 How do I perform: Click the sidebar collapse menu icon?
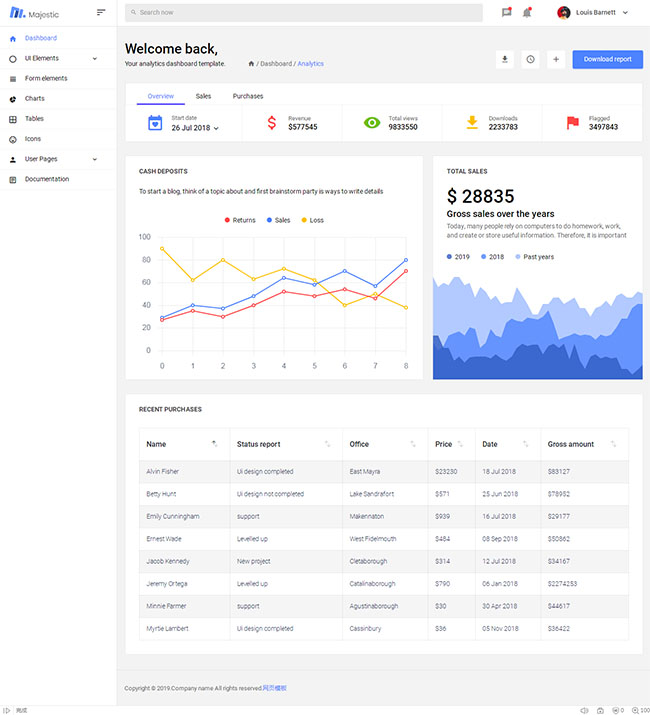tap(101, 12)
